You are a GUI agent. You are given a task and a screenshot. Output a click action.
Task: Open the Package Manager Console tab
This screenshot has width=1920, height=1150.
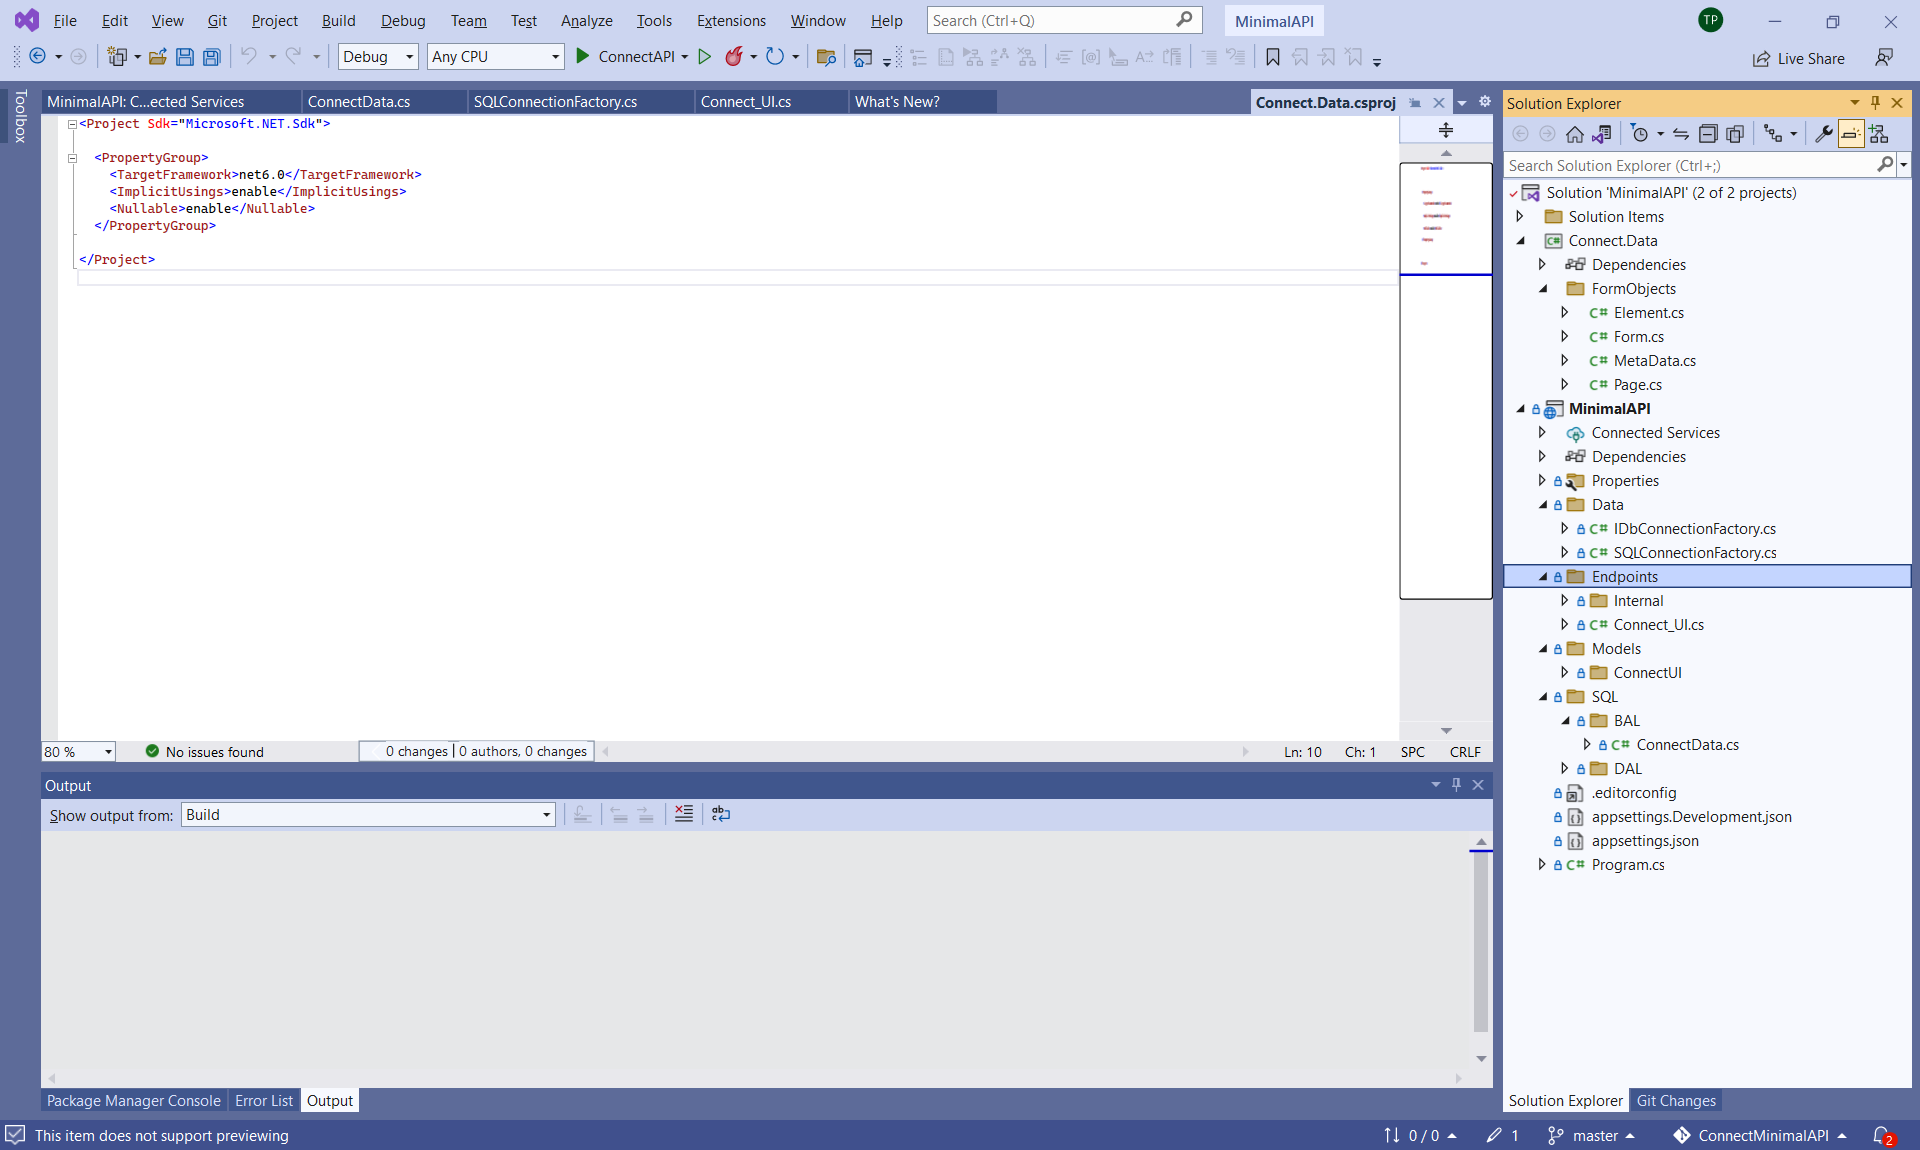(134, 1101)
